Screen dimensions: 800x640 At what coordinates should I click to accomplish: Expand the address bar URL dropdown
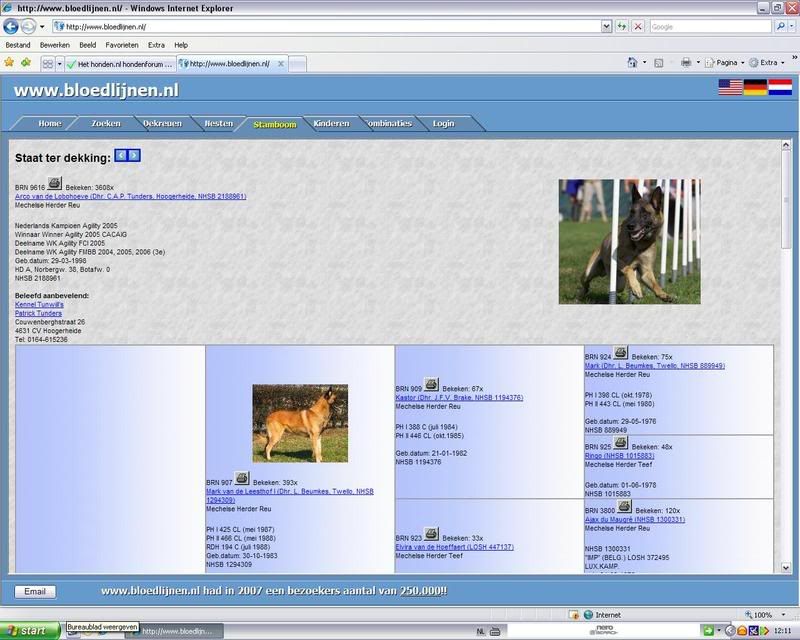pos(608,27)
